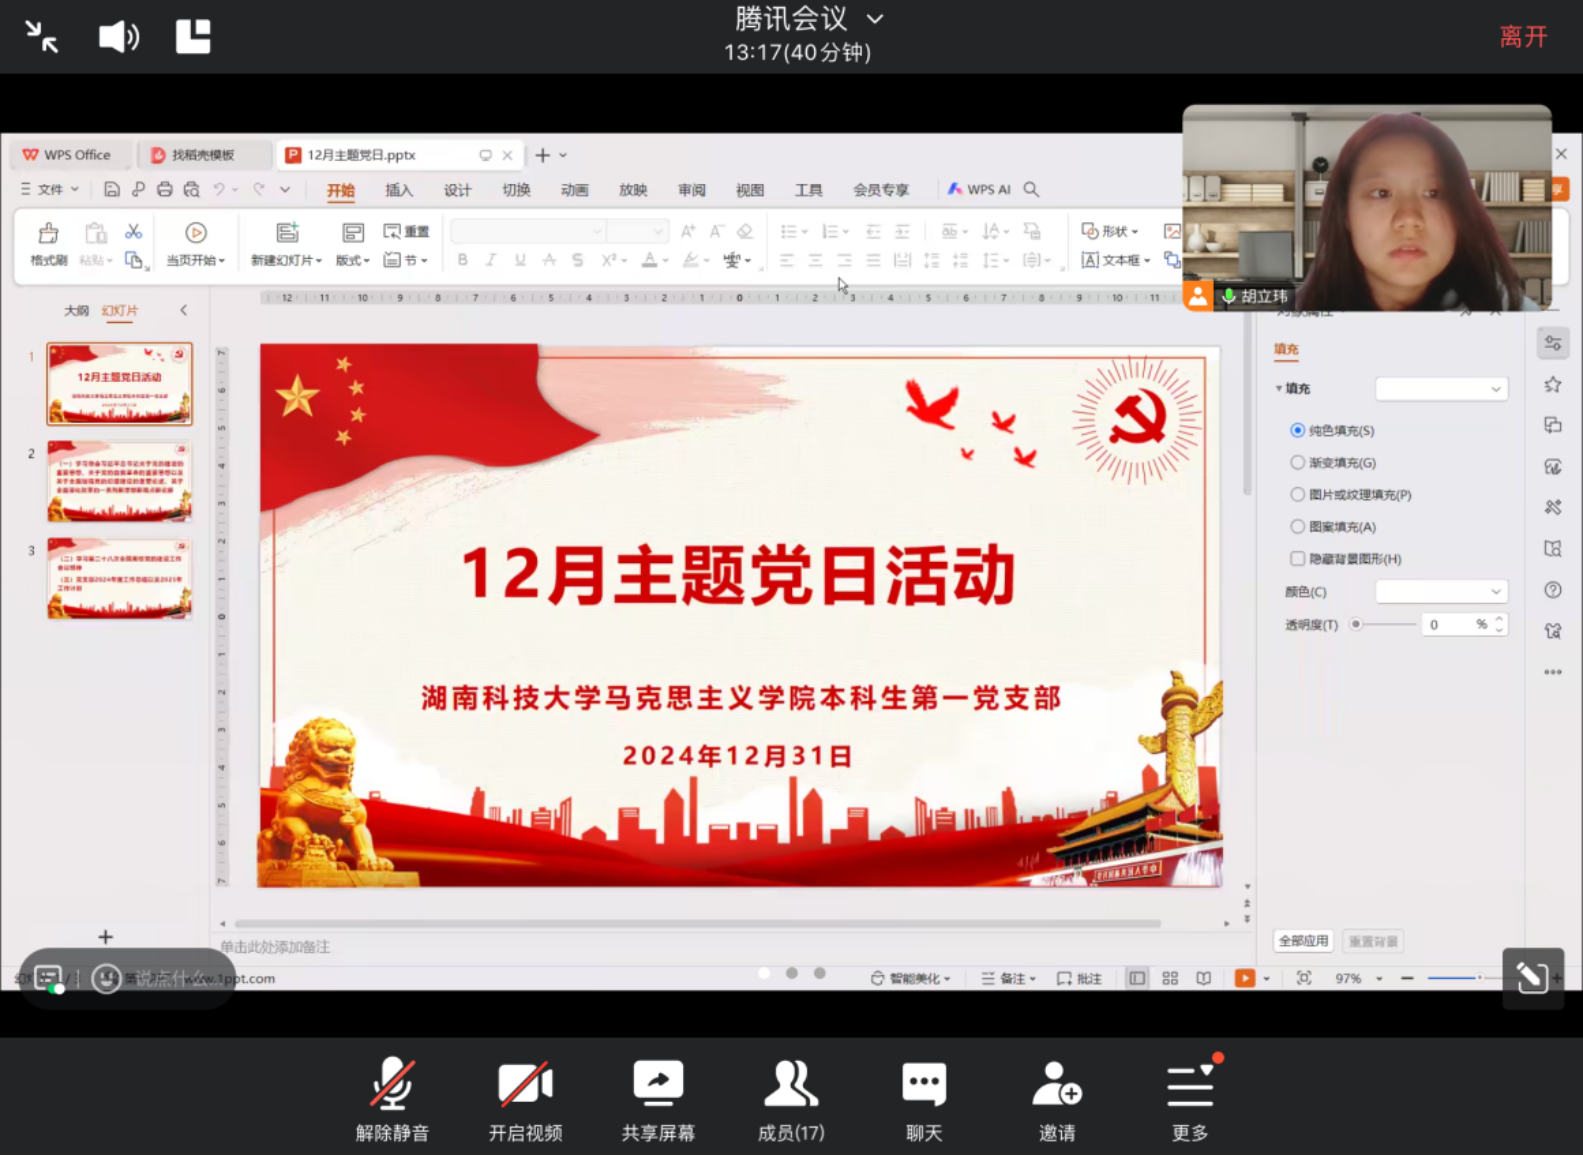Start screen sharing with 共享屏幕

tap(658, 1098)
